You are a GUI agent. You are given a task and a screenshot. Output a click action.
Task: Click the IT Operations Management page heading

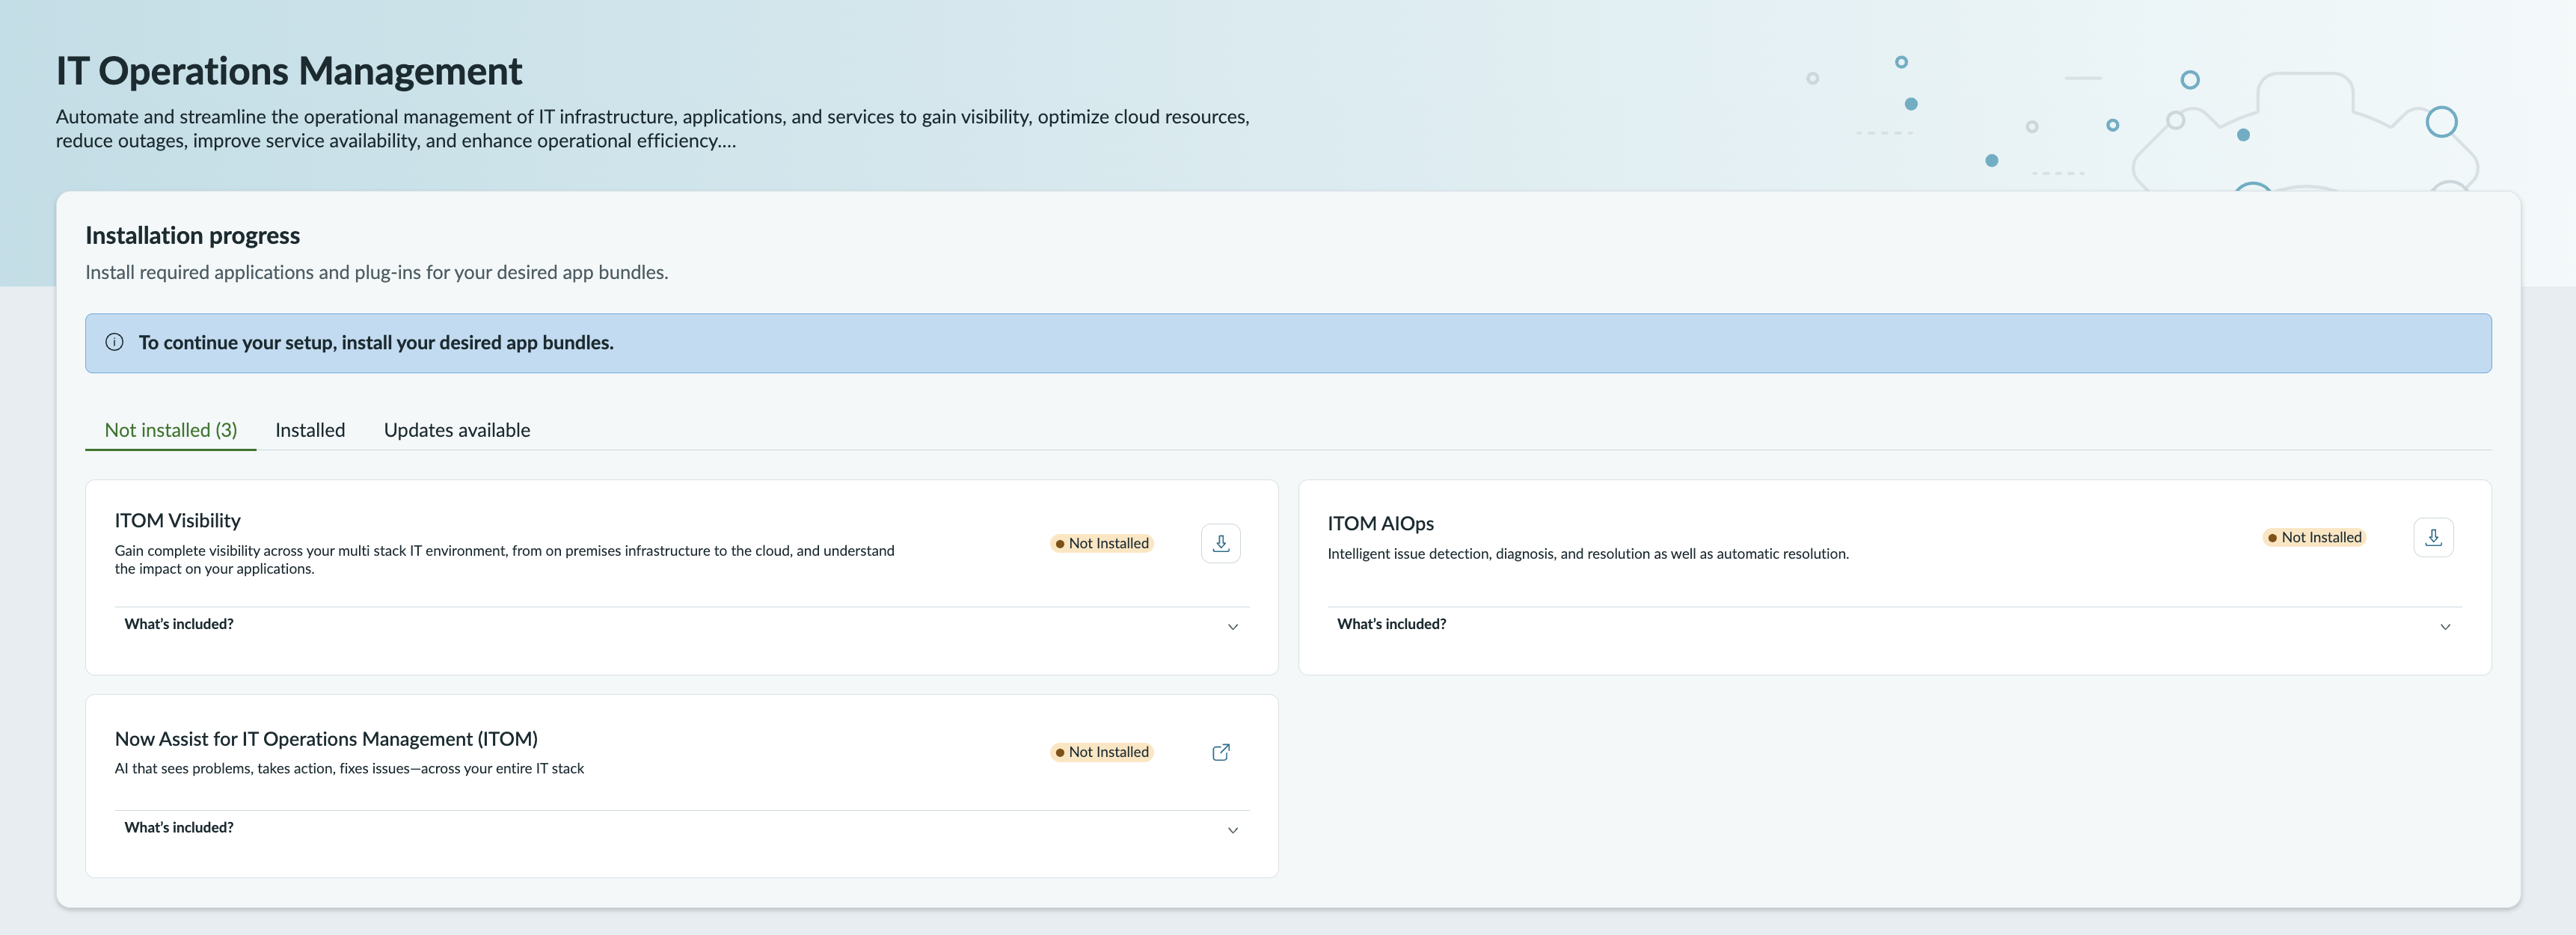pos(289,71)
